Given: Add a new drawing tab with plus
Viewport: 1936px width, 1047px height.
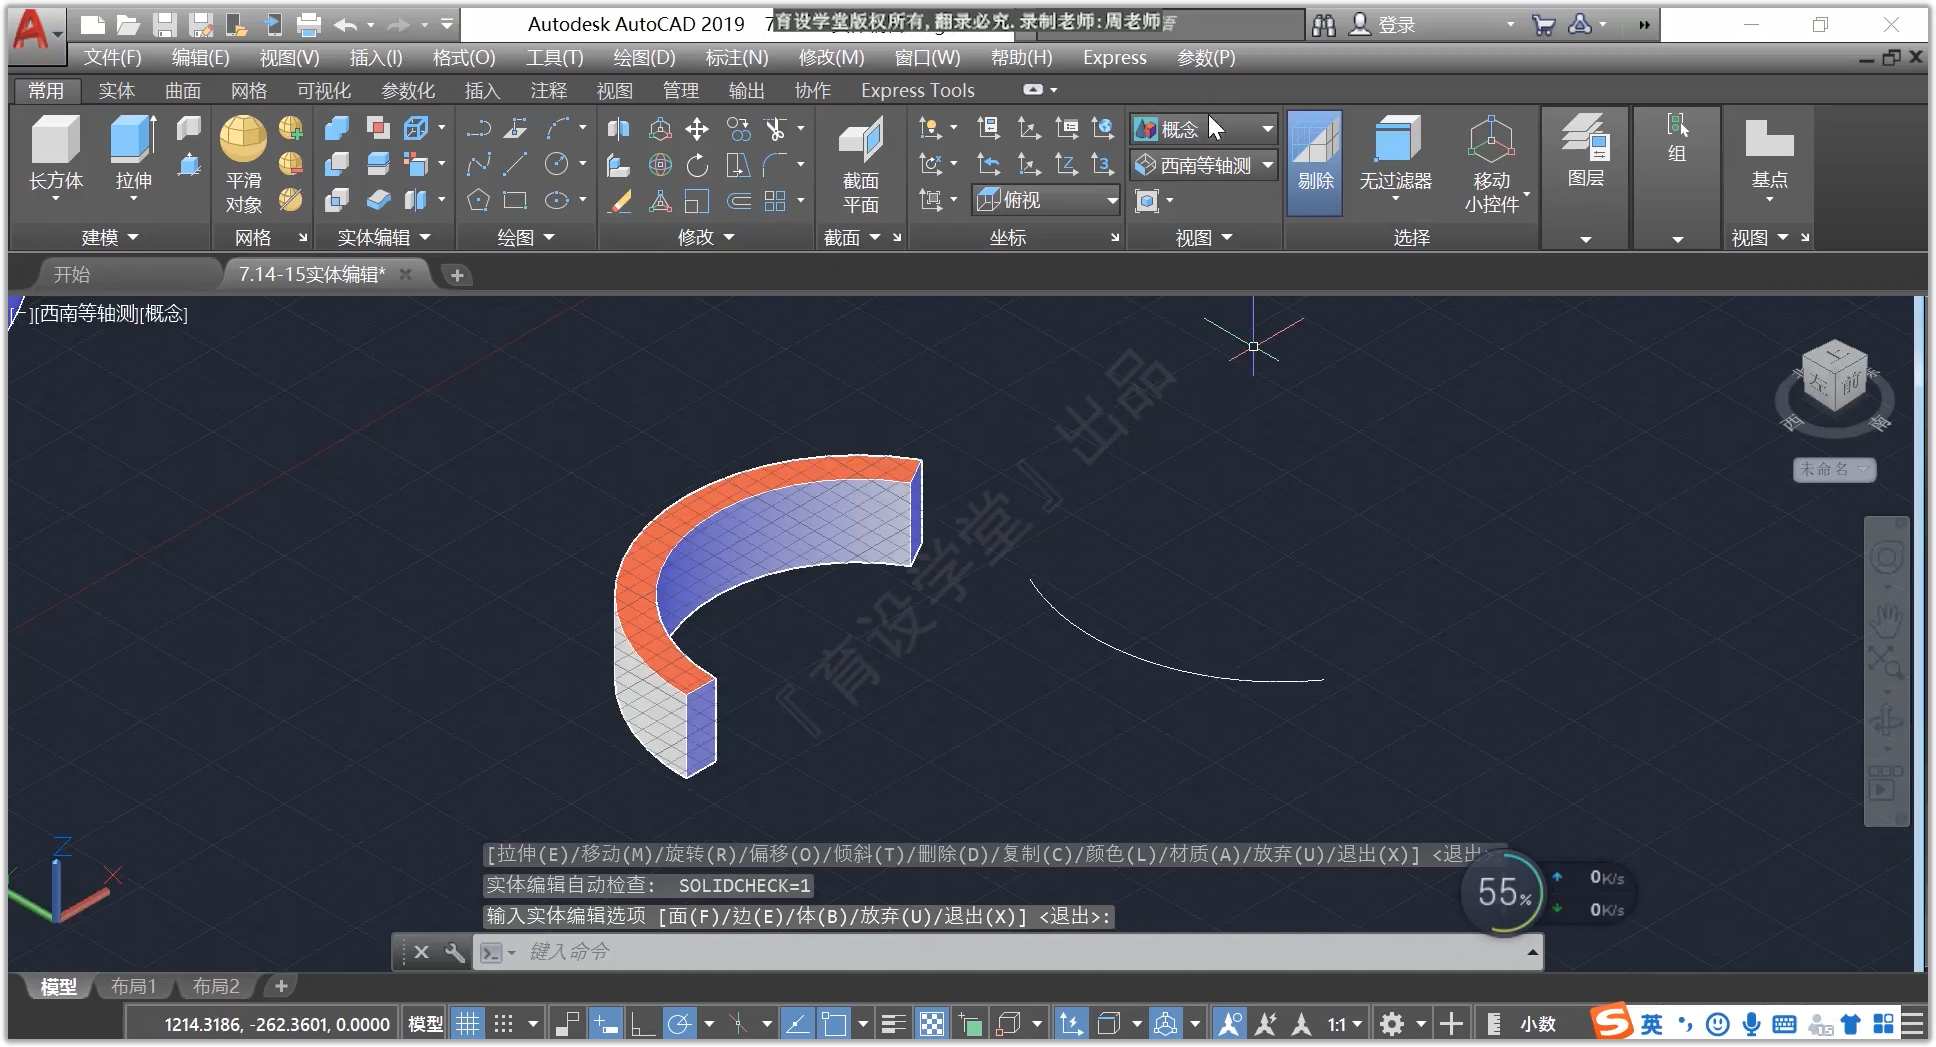Looking at the screenshot, I should [457, 275].
